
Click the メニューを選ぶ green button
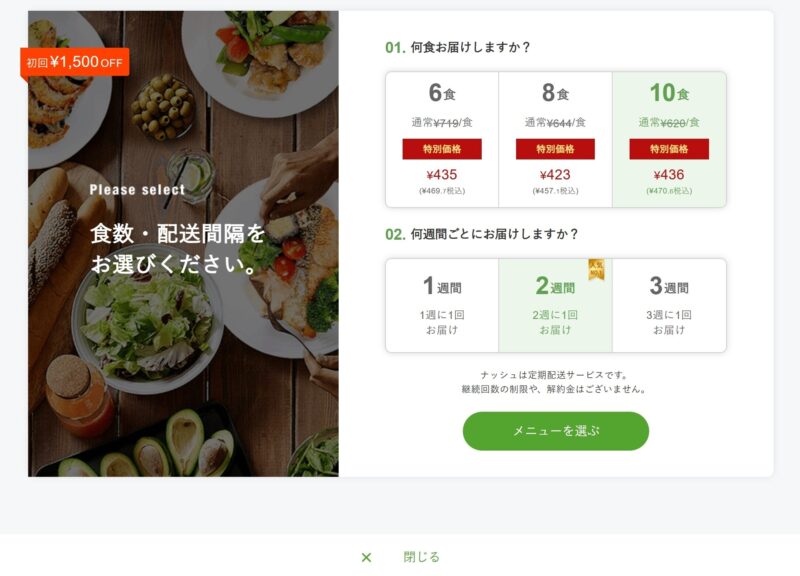pos(556,431)
